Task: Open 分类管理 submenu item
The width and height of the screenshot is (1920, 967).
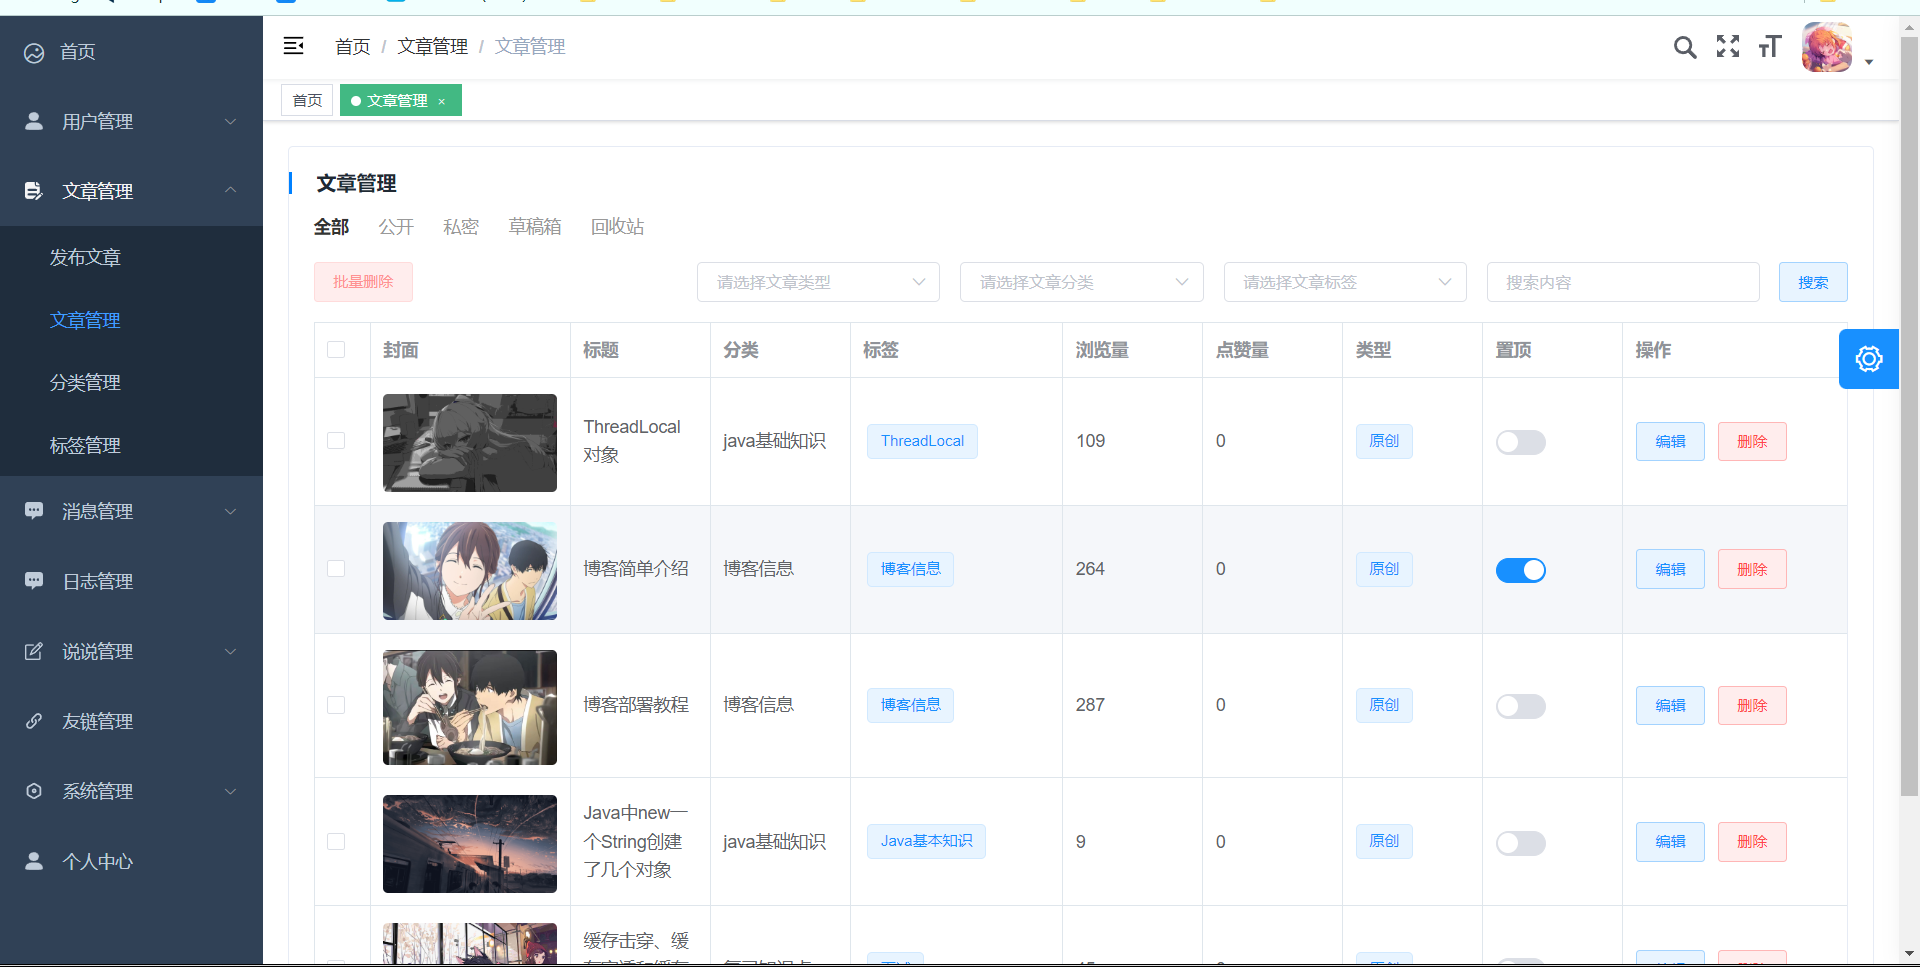Action: 131,382
